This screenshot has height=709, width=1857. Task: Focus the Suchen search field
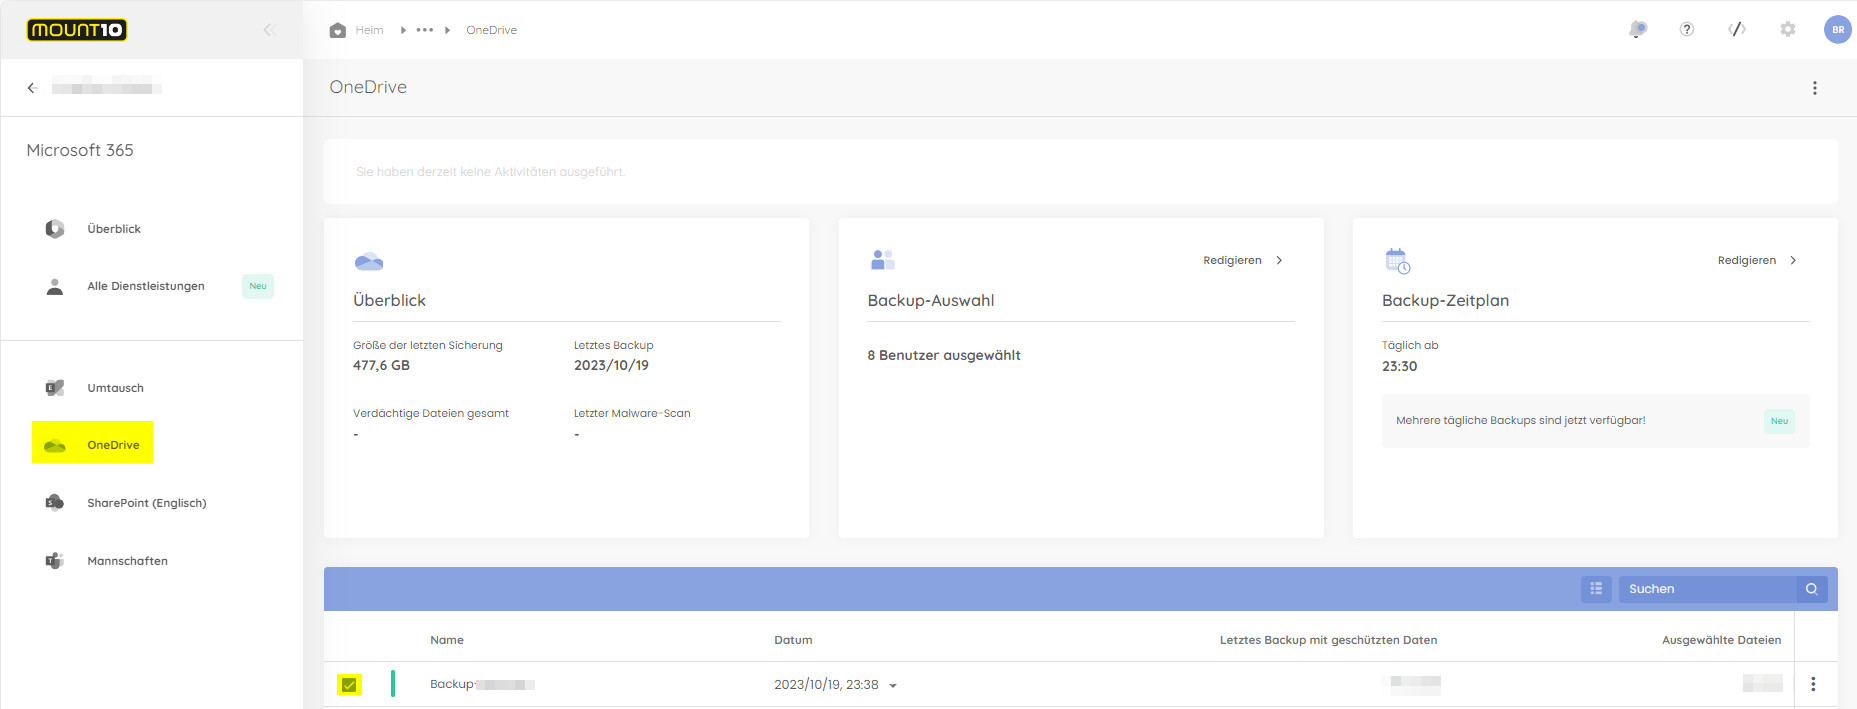click(x=1706, y=589)
